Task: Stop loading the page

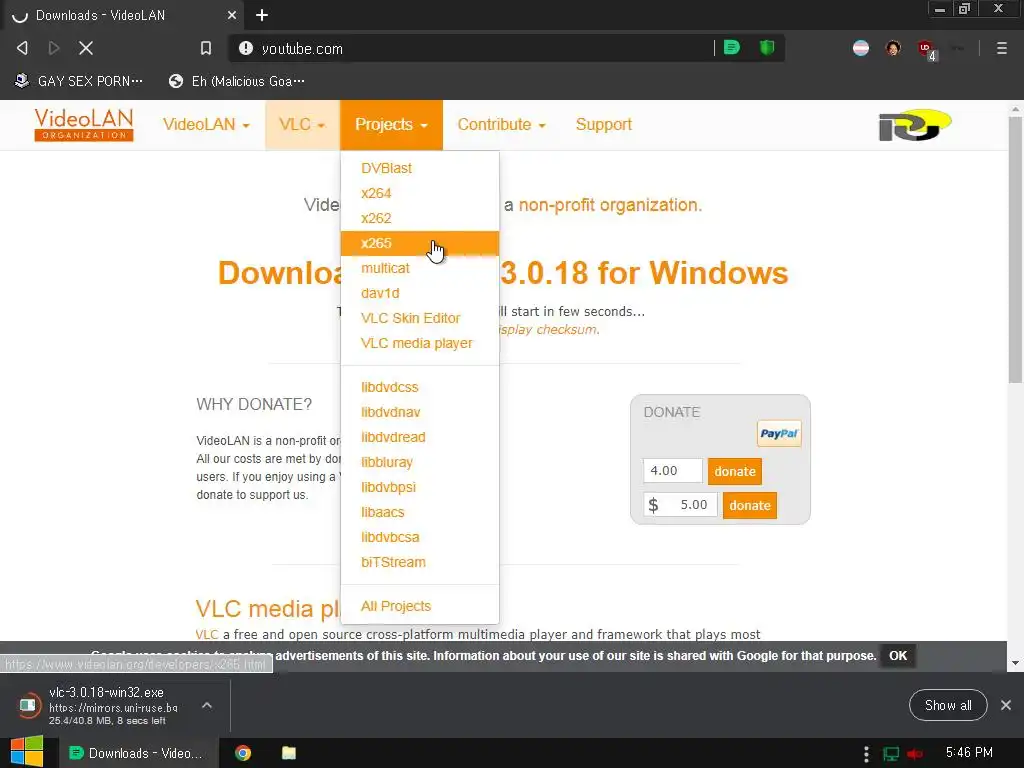Action: pos(86,48)
